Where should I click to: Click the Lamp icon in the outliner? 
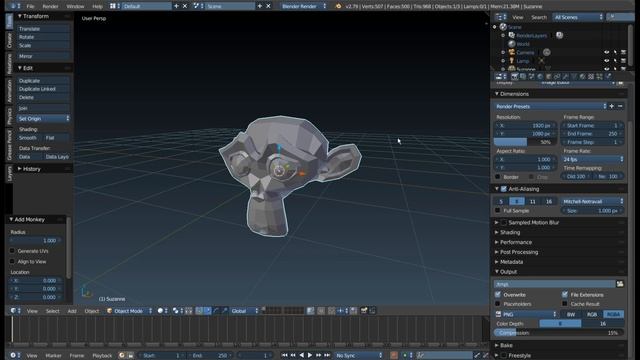pos(511,61)
